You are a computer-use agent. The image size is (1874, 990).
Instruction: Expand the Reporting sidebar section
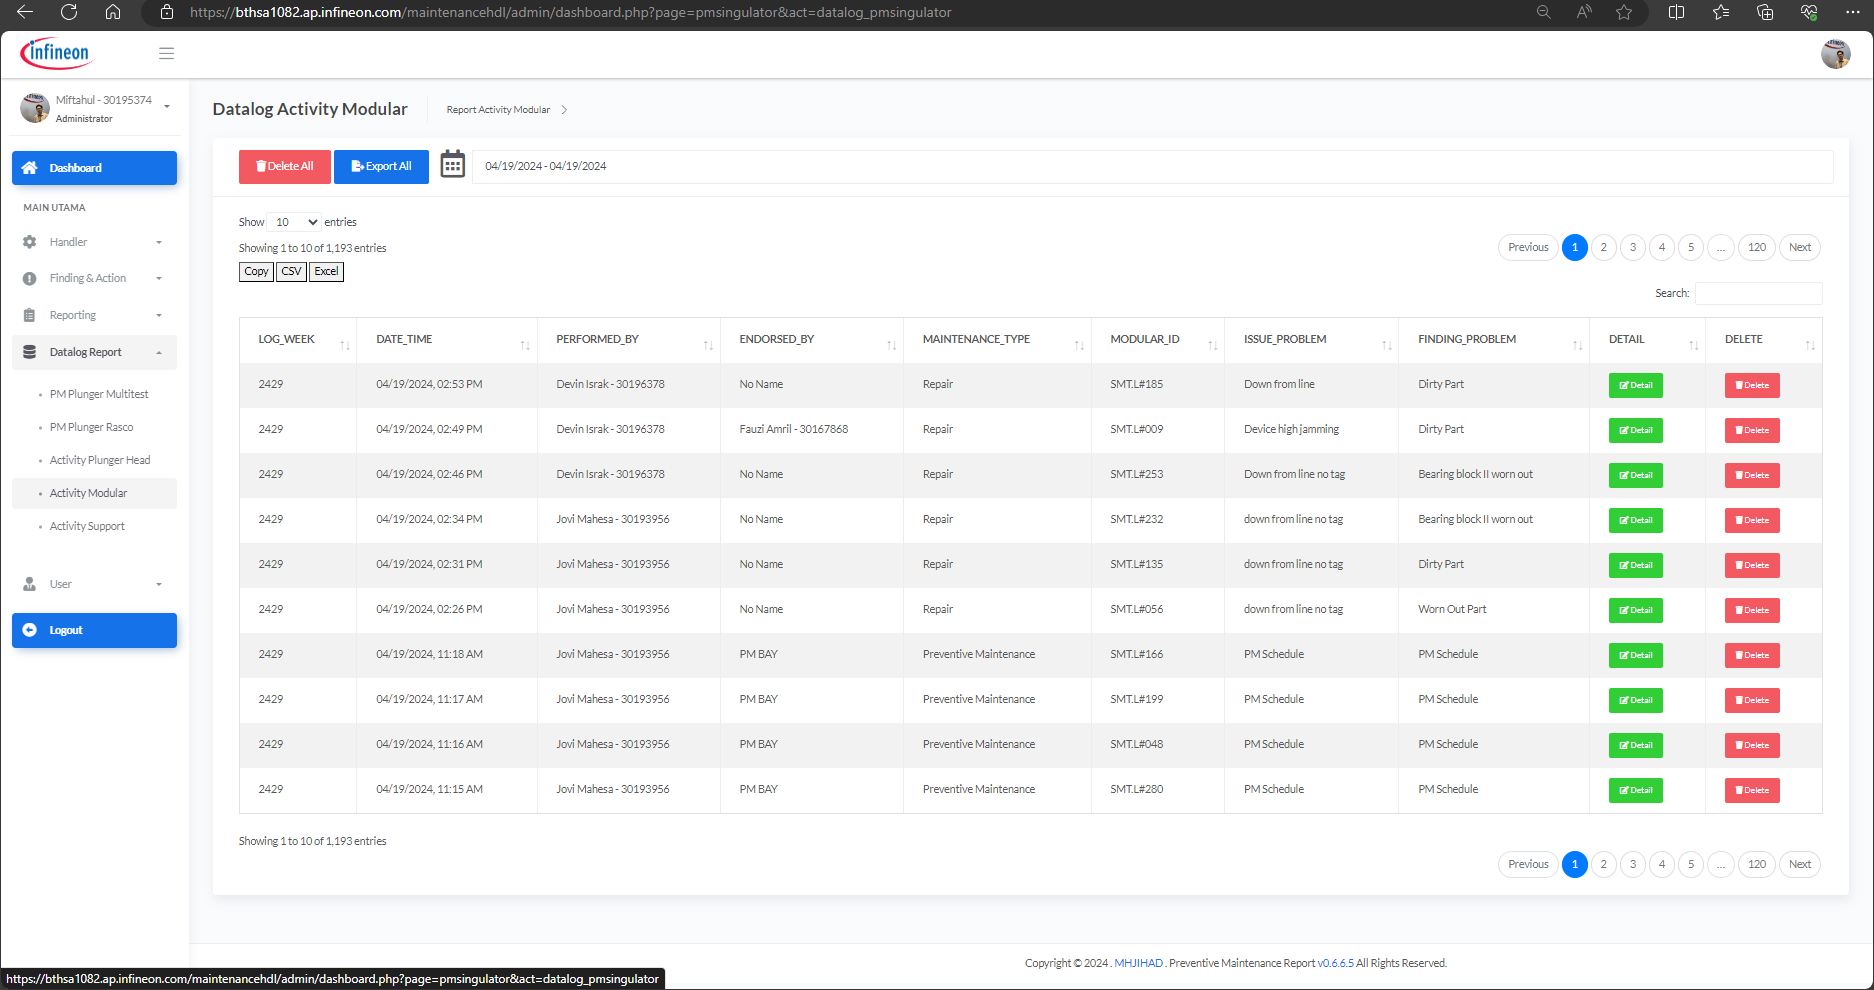click(x=73, y=314)
